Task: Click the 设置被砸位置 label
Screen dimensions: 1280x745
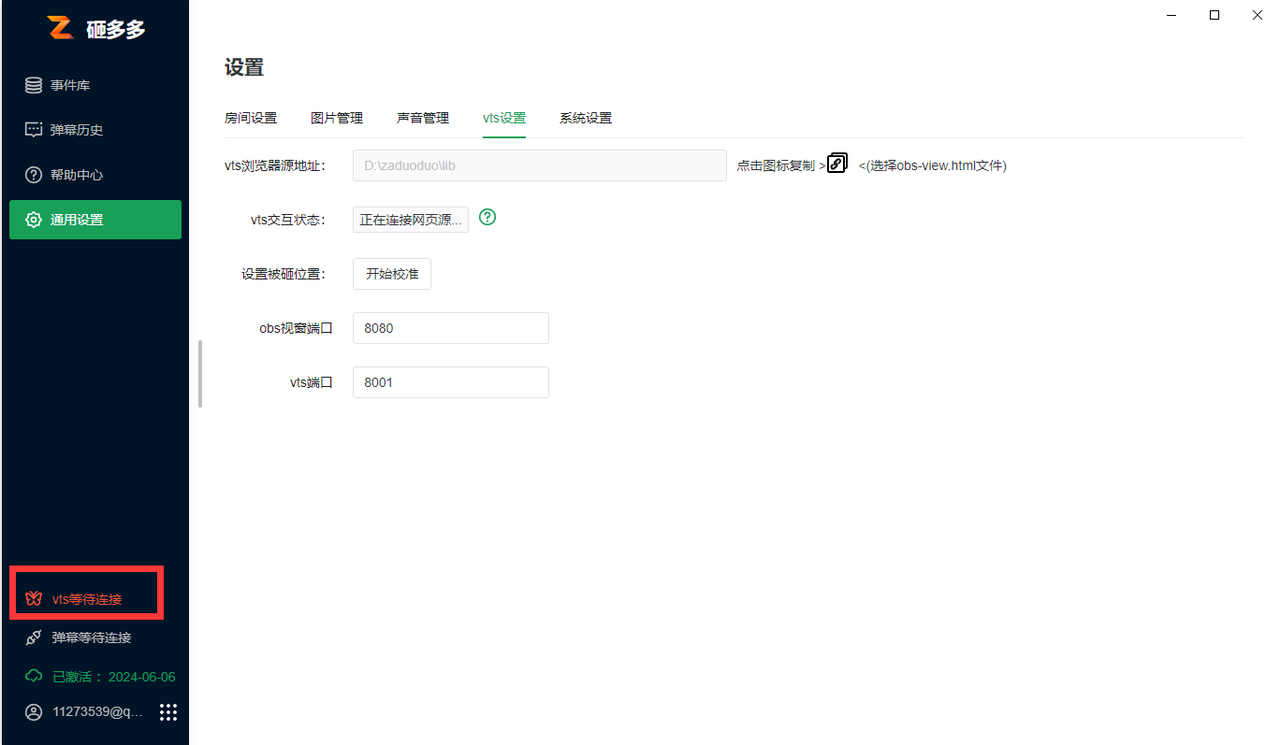Action: 283,274
